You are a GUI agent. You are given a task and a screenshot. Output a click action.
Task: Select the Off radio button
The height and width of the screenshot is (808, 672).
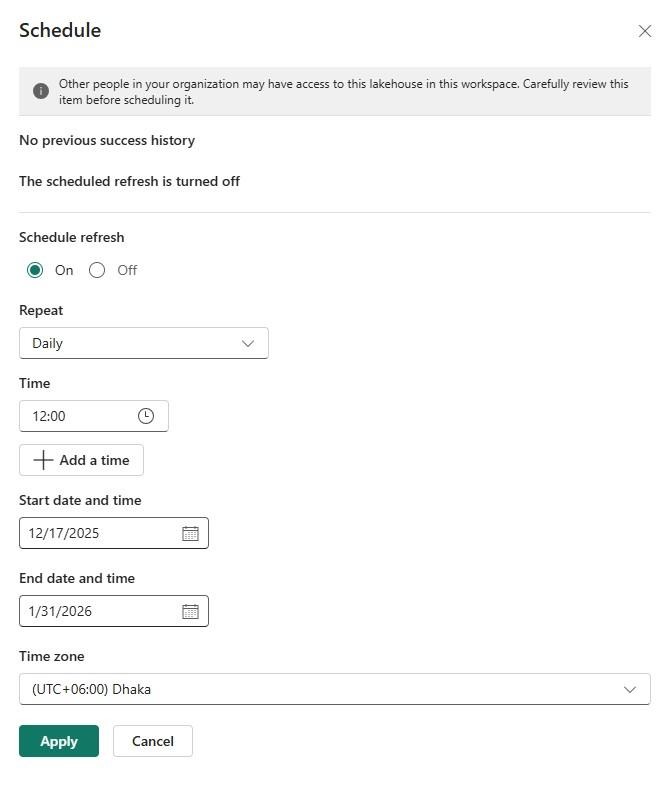click(x=97, y=270)
